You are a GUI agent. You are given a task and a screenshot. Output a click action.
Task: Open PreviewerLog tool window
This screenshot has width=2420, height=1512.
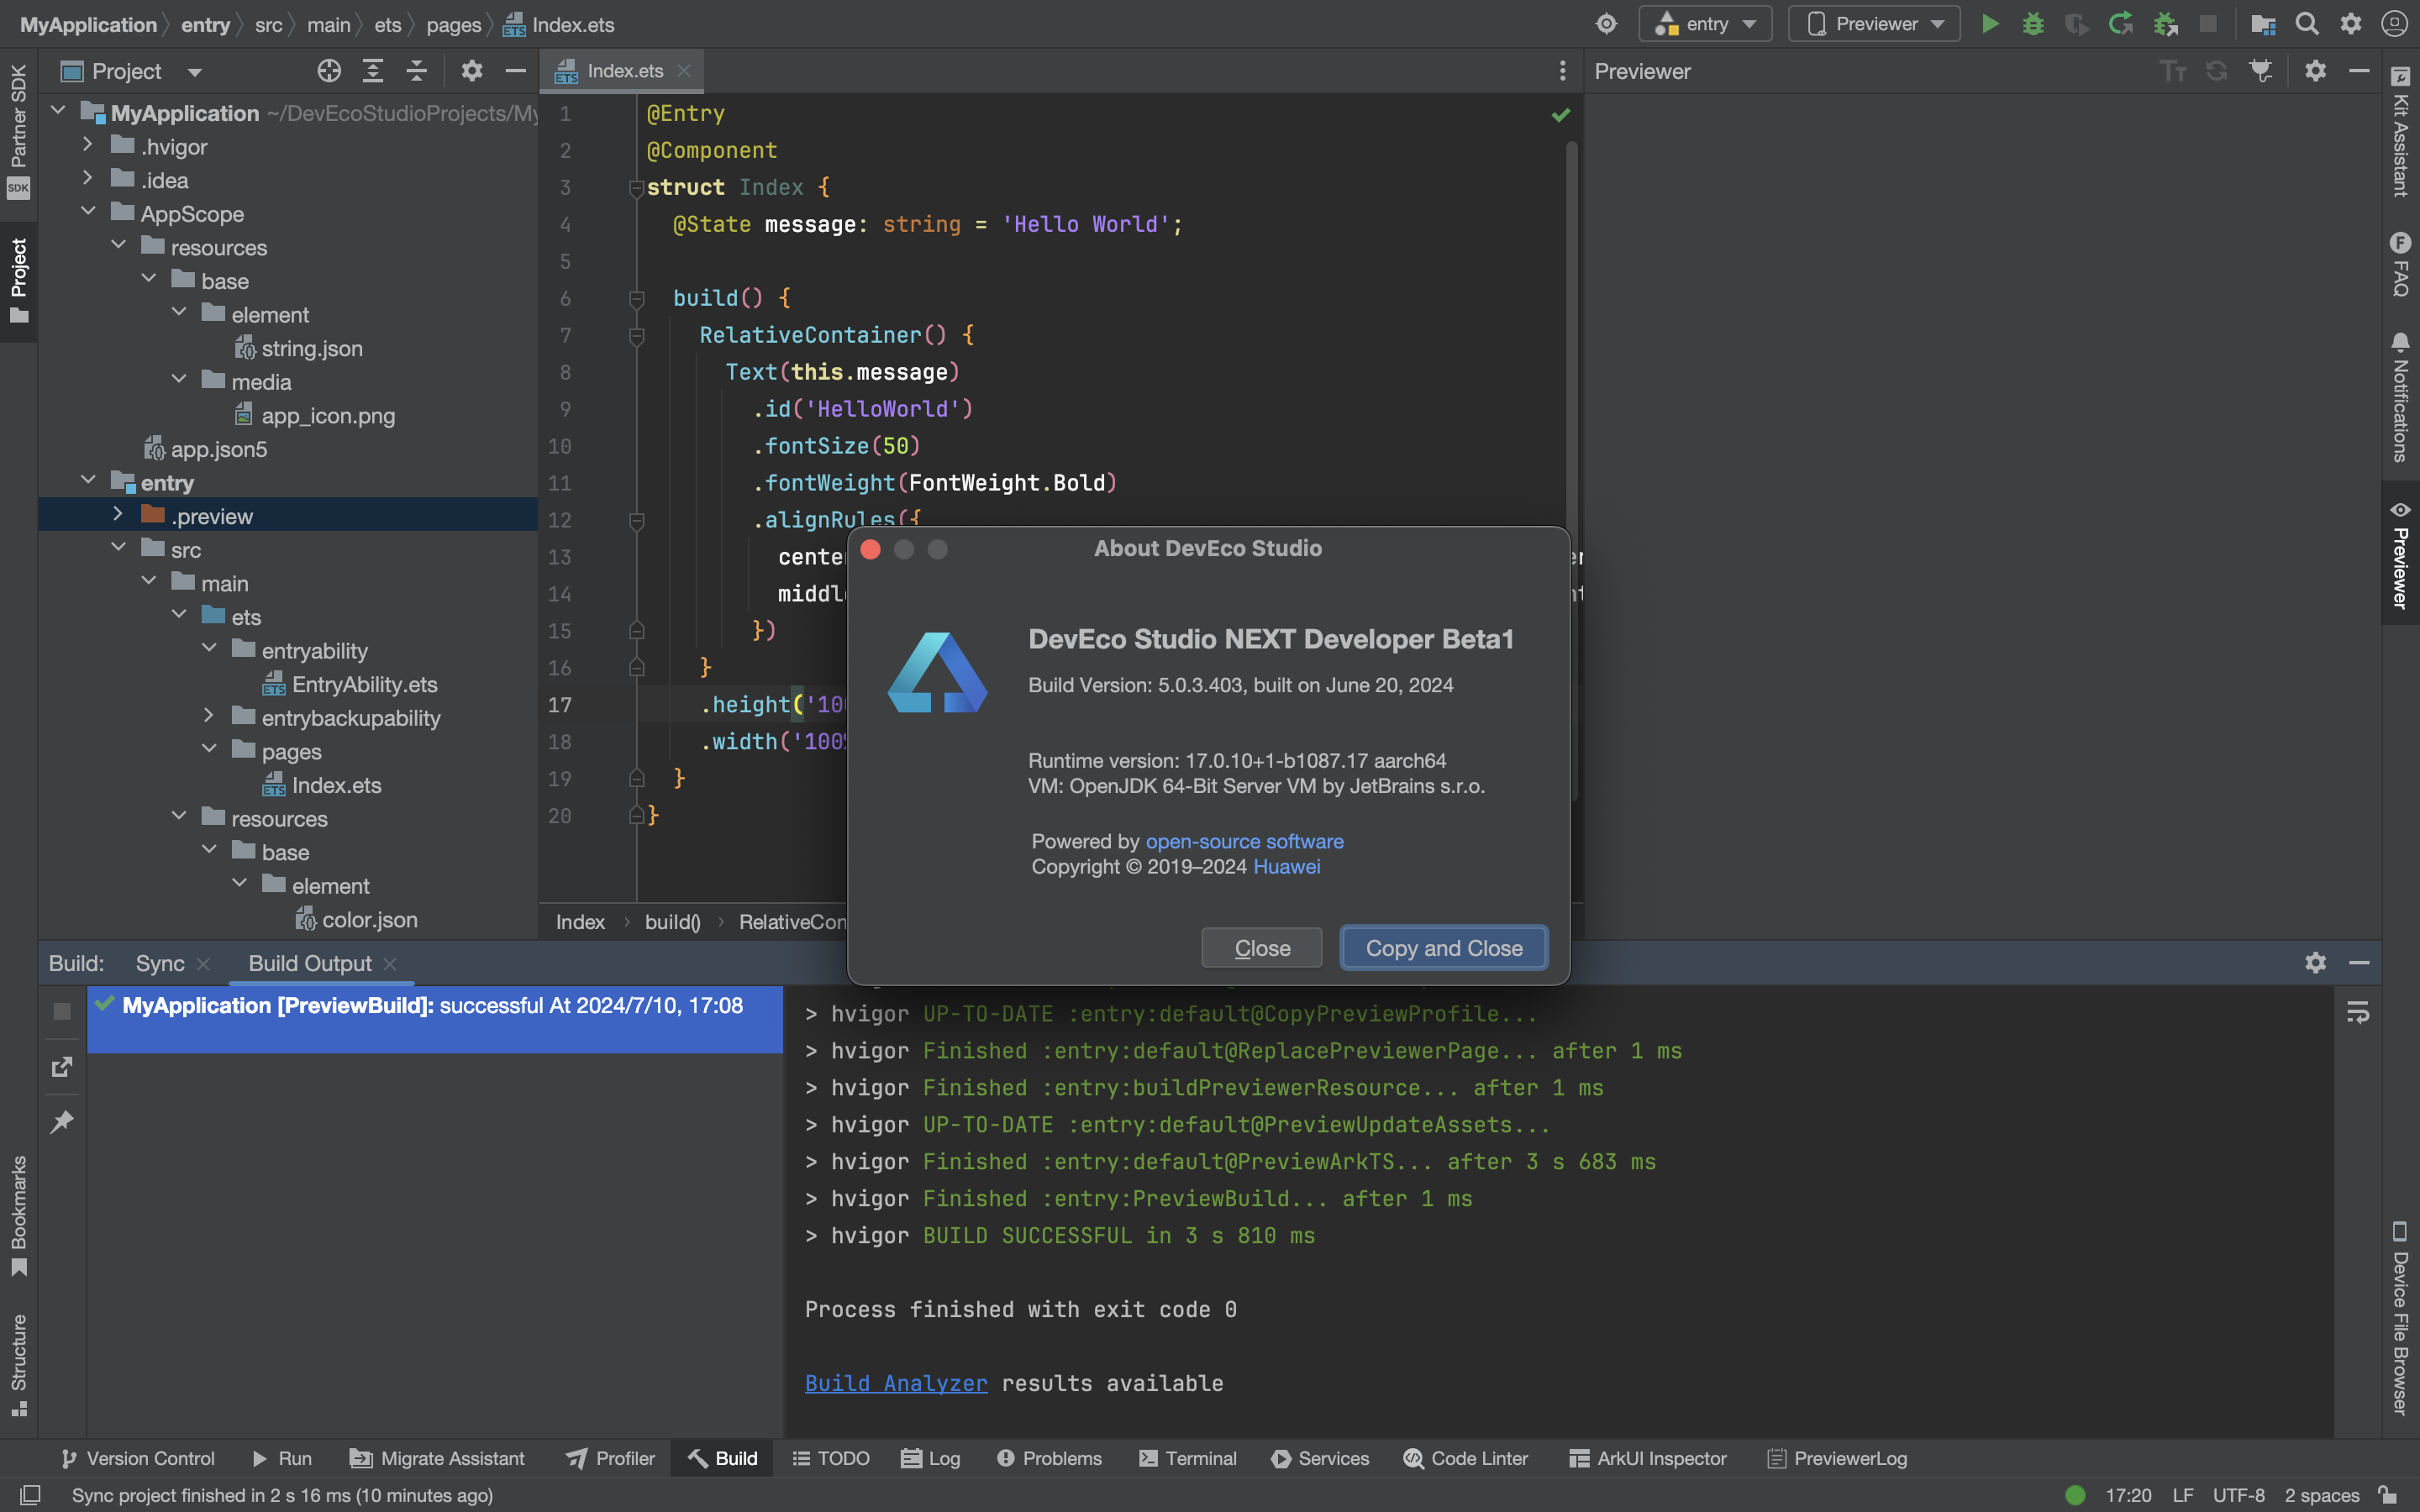pos(1837,1458)
